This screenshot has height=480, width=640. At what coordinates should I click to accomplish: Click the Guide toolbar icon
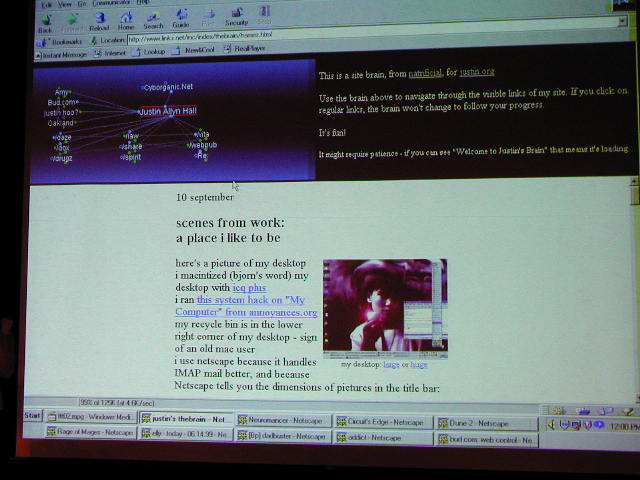point(181,21)
